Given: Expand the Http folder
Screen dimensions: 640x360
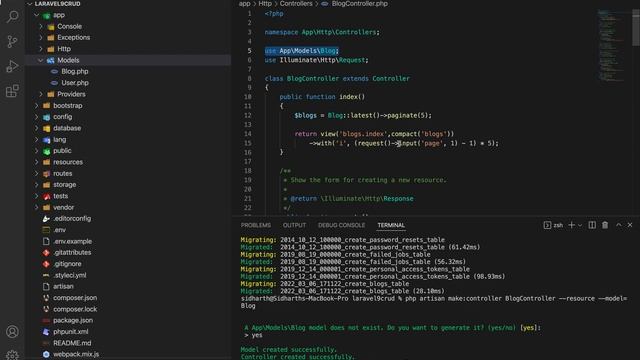Looking at the screenshot, I should click(x=64, y=49).
